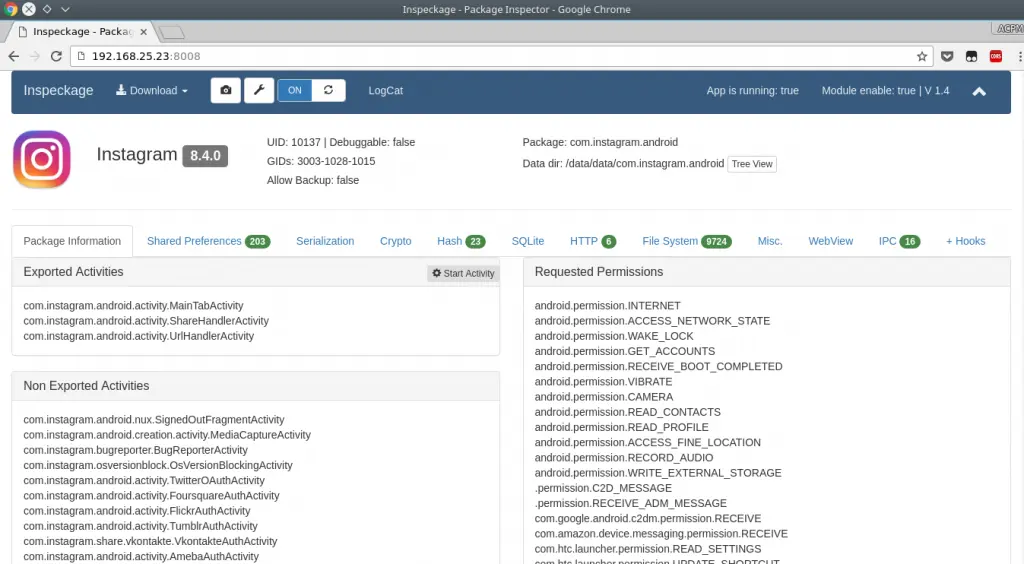Open the + Hooks tab

click(965, 241)
